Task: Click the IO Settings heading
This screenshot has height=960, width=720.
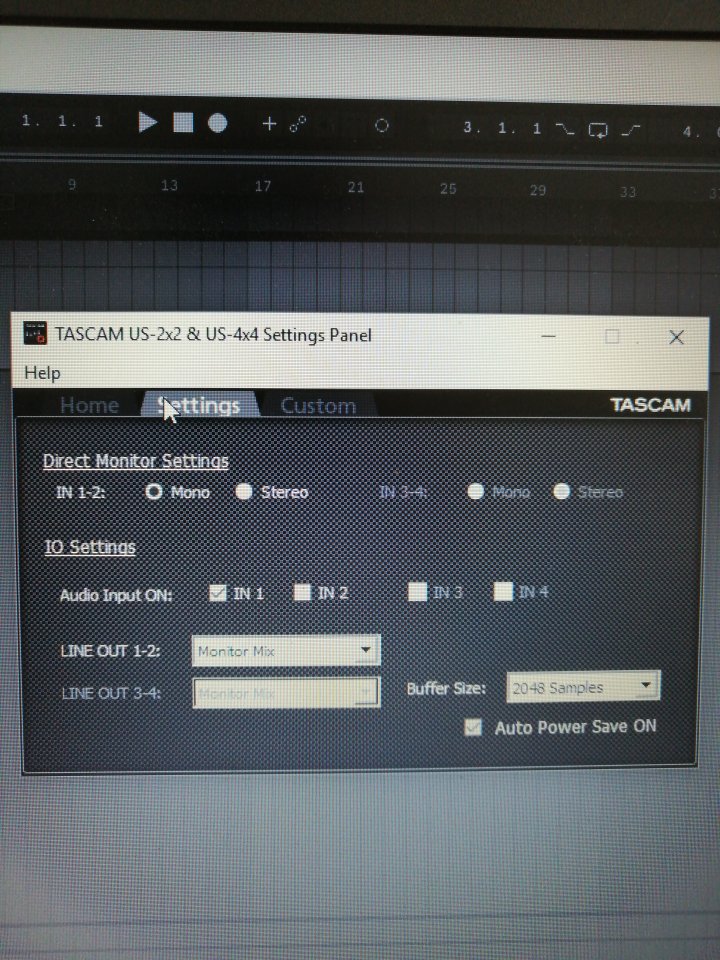Action: coord(89,547)
